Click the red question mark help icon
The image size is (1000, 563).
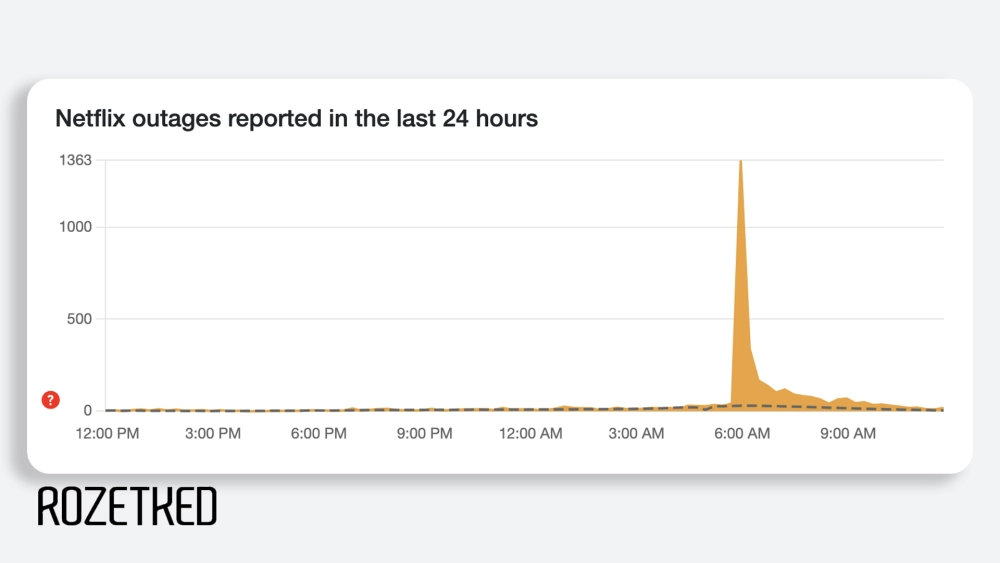(x=51, y=401)
